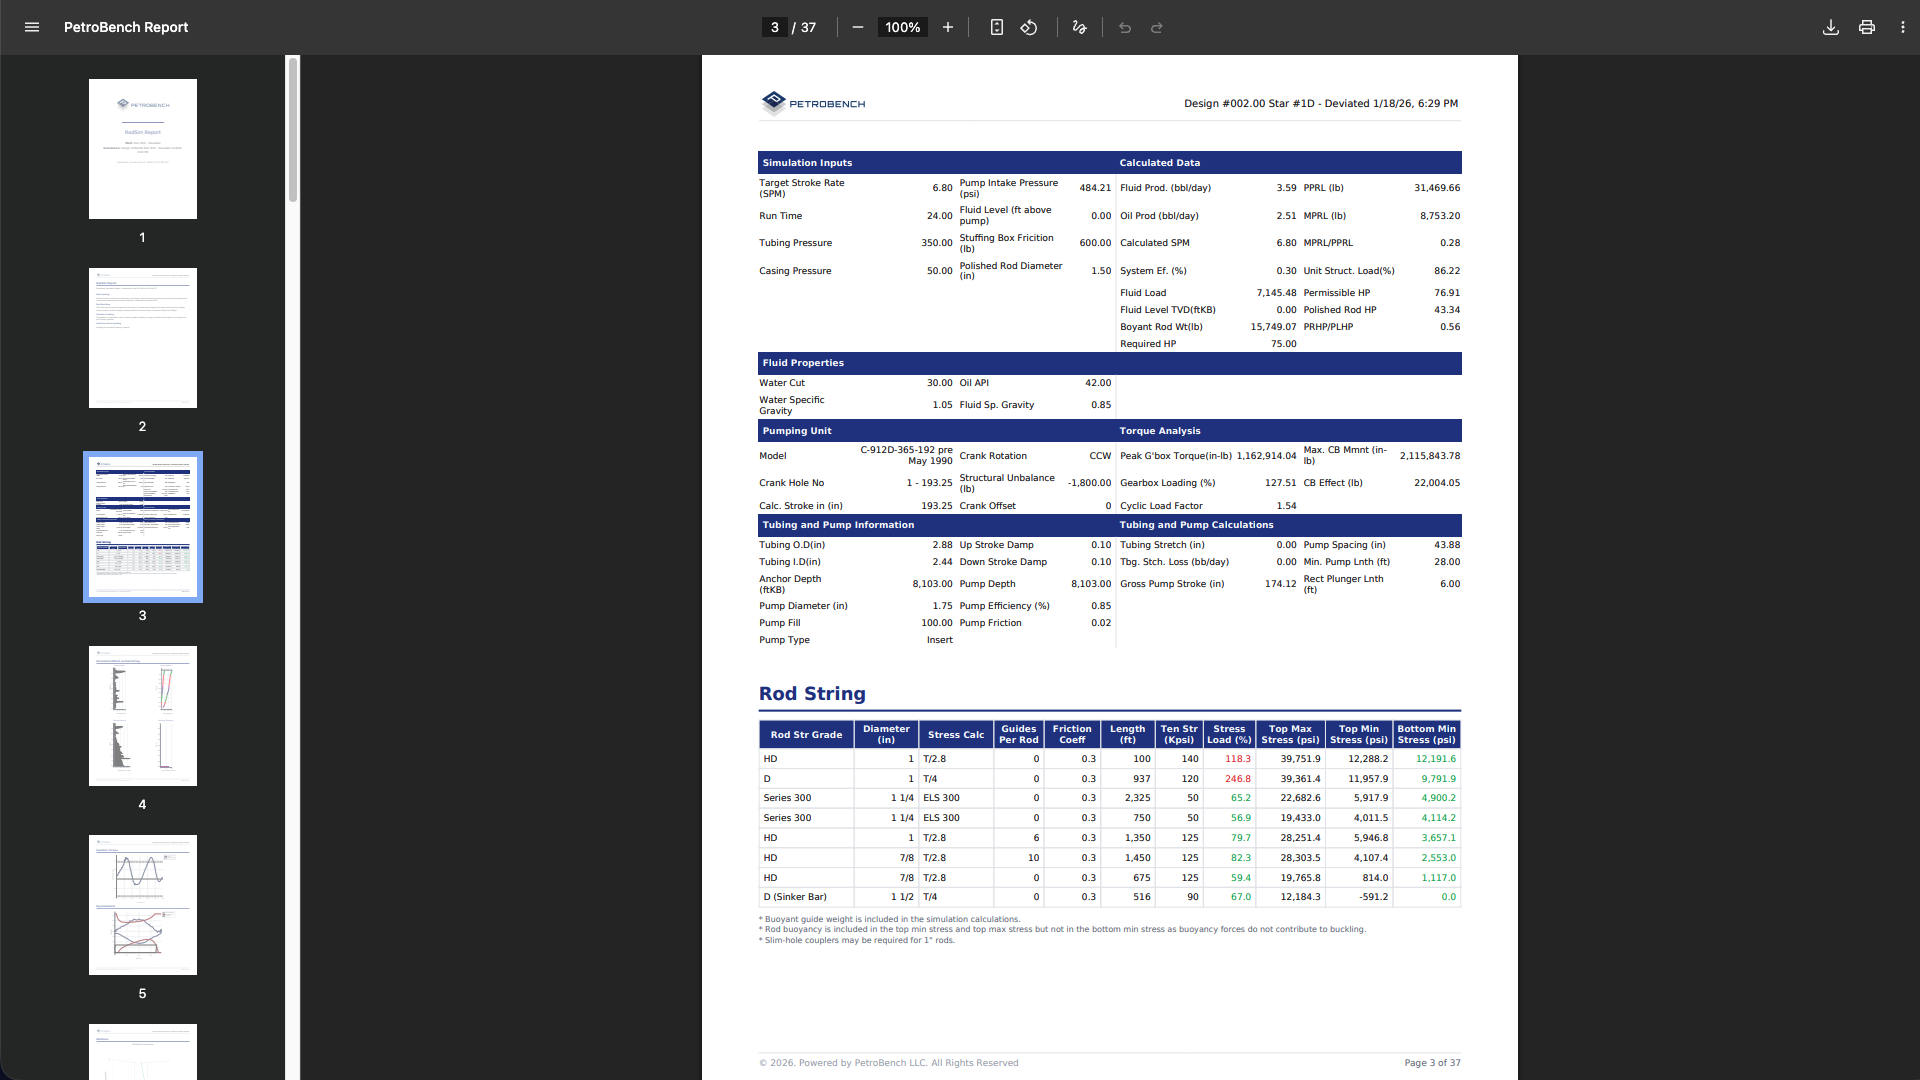Zoom out of the document

pyautogui.click(x=857, y=27)
